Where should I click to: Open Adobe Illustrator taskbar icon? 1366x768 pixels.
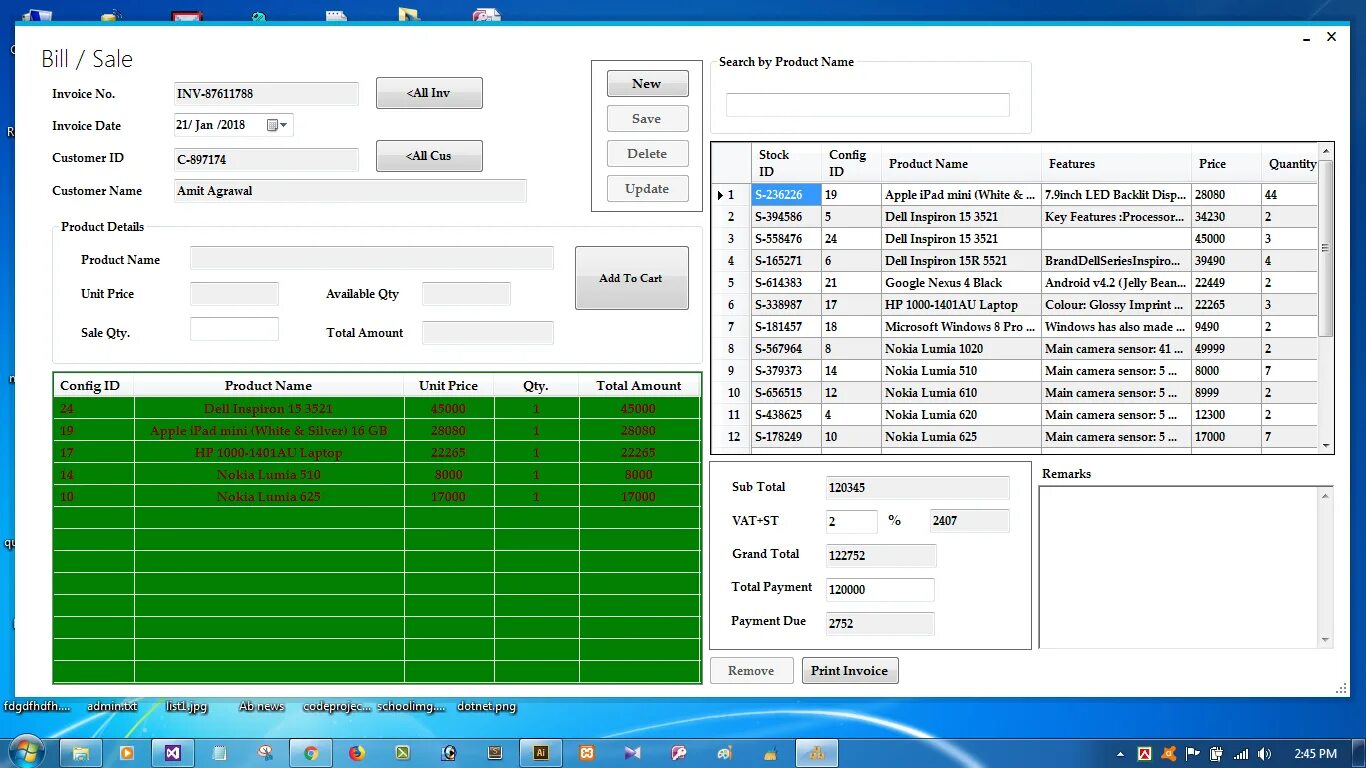[541, 753]
